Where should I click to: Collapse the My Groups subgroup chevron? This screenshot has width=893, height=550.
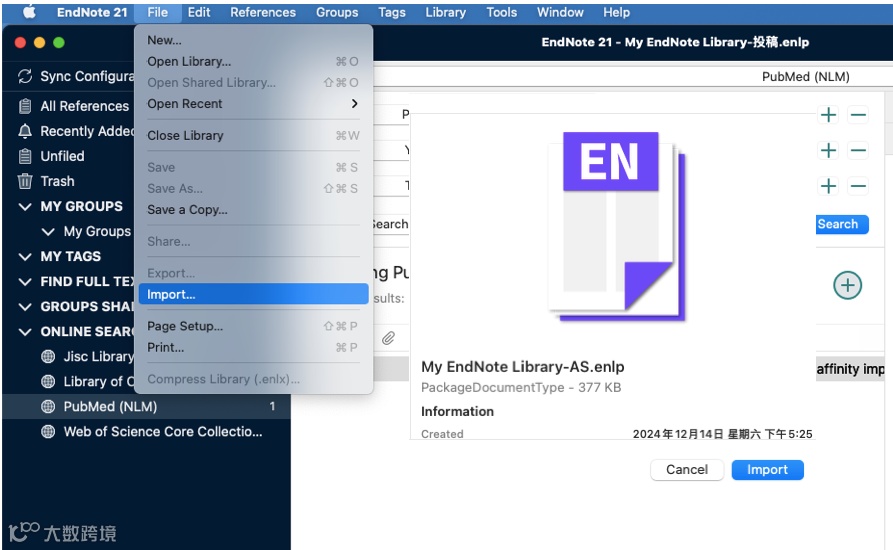[48, 232]
